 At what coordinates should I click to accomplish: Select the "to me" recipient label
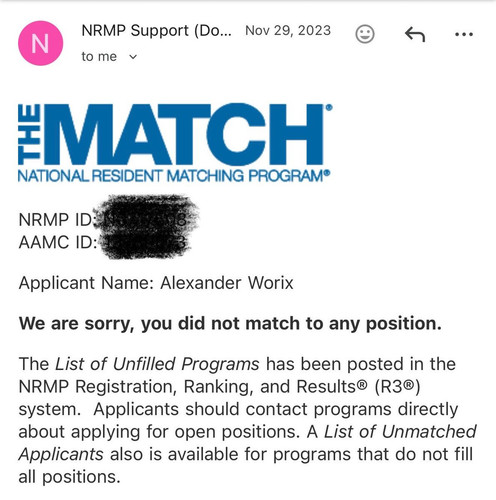click(99, 57)
